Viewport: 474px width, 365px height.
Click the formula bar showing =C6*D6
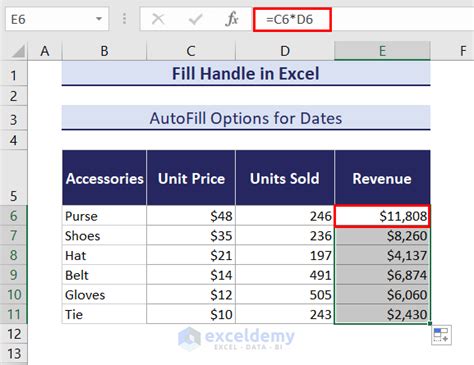click(x=363, y=19)
